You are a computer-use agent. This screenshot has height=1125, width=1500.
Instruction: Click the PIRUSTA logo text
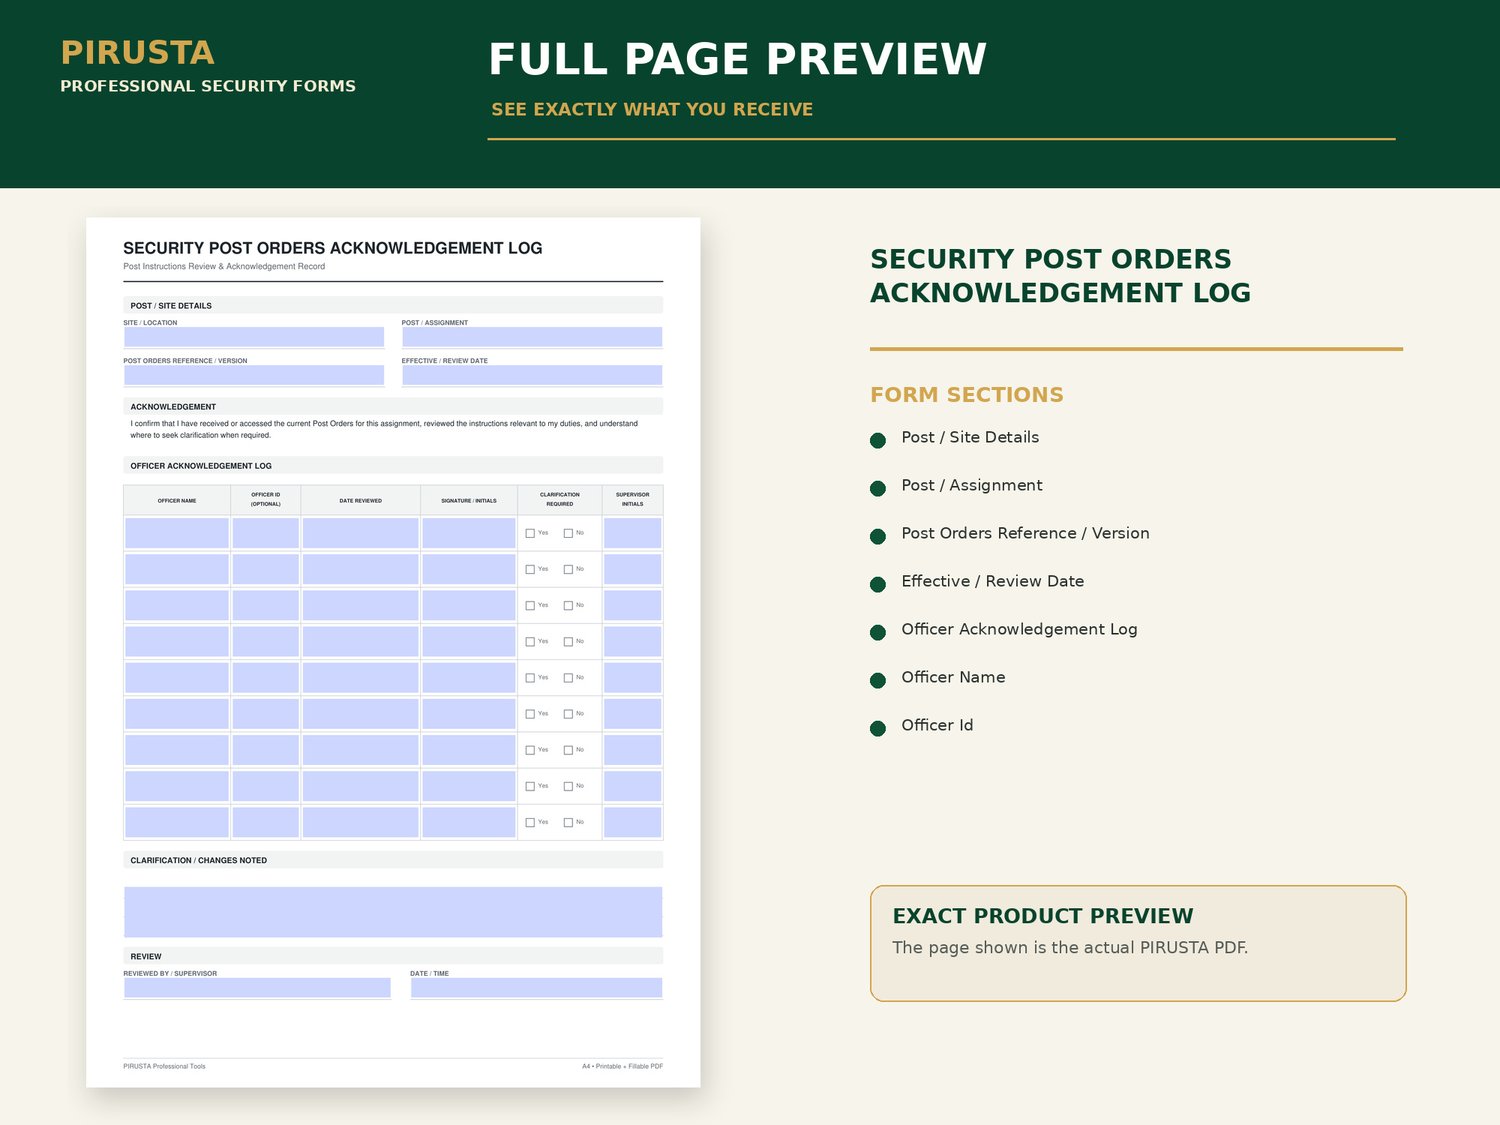pos(138,52)
